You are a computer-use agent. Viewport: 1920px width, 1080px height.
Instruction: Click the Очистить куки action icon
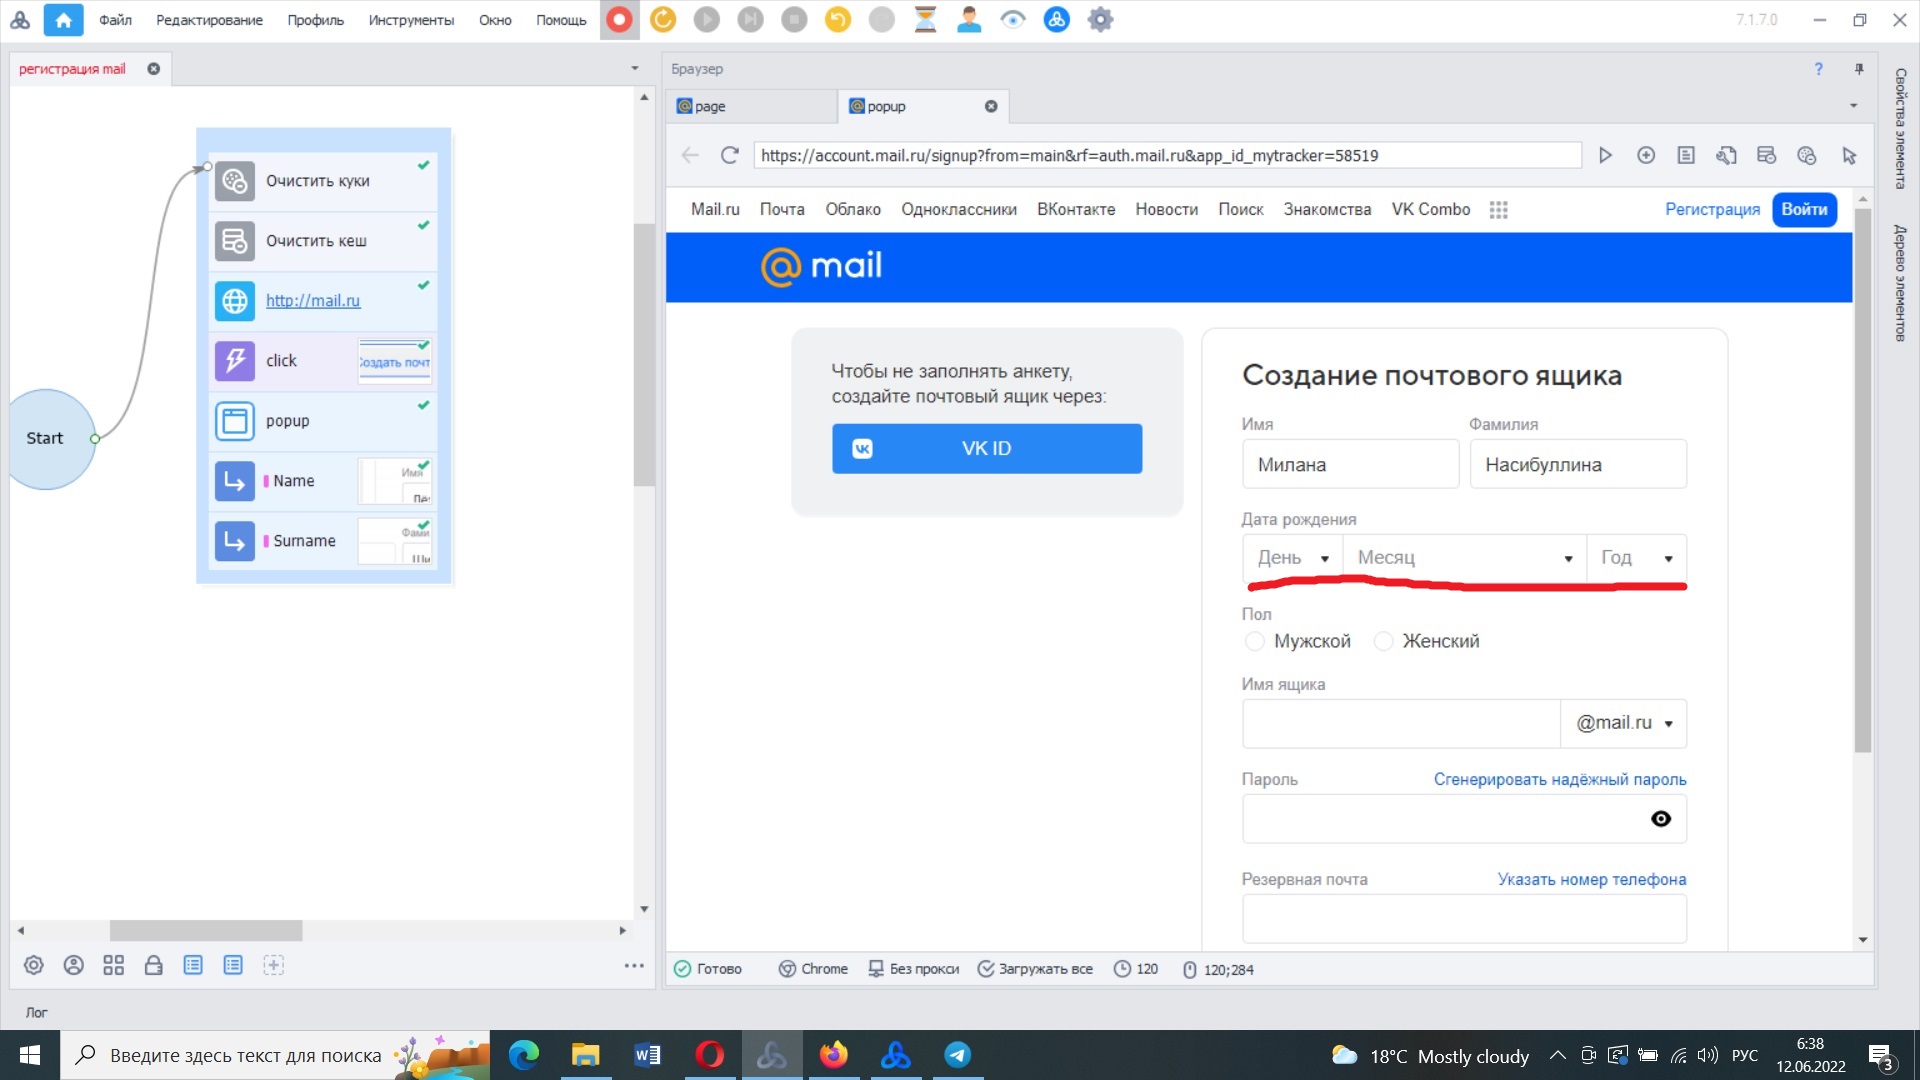235,181
